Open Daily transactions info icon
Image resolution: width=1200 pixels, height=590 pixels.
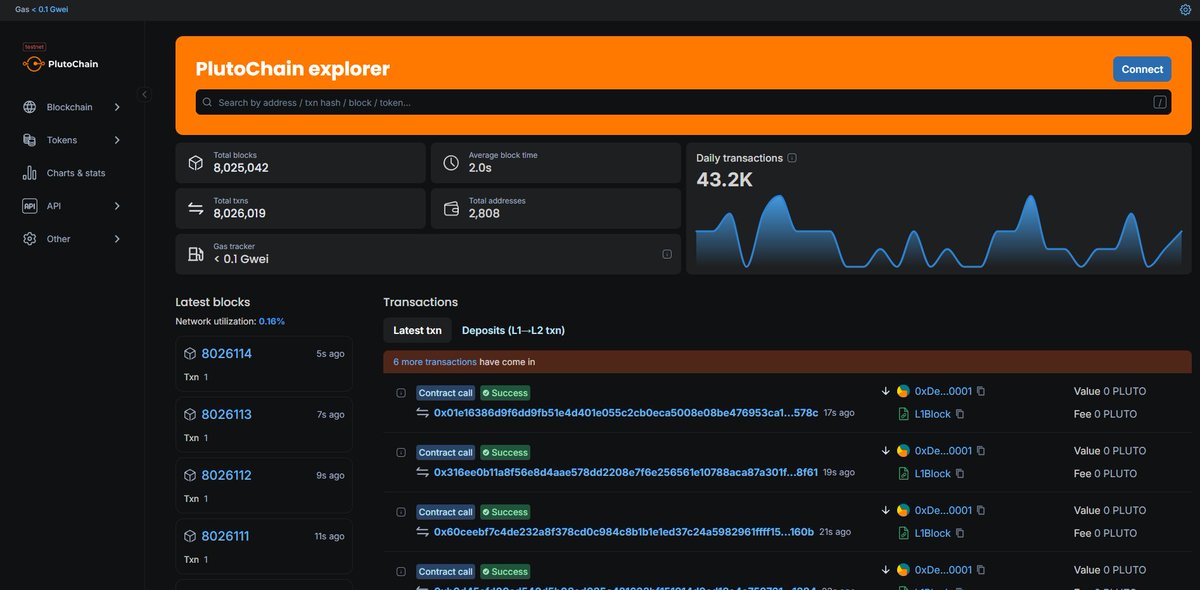792,158
